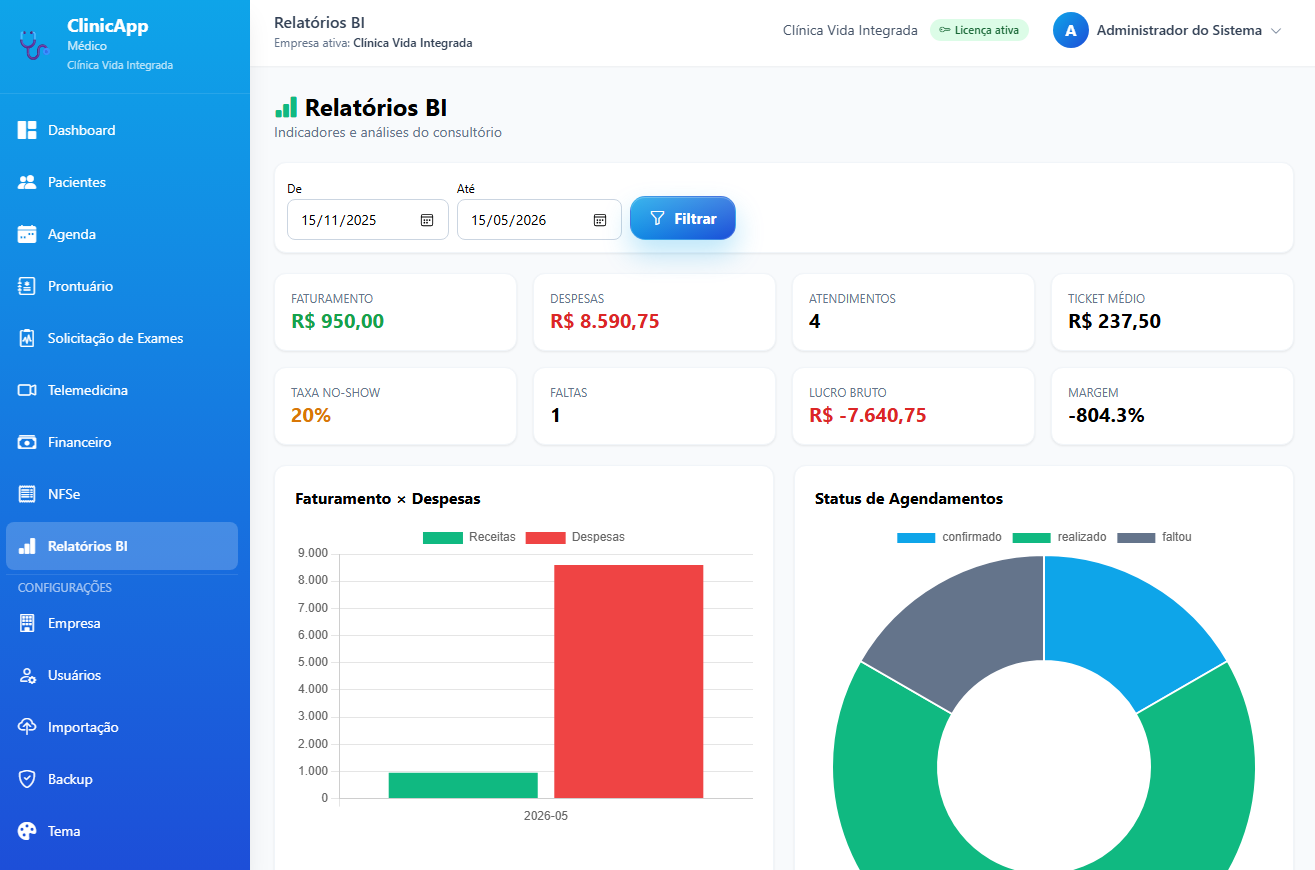Image resolution: width=1315 pixels, height=870 pixels.
Task: Open the Importação cloud upload icon
Action: 27,727
